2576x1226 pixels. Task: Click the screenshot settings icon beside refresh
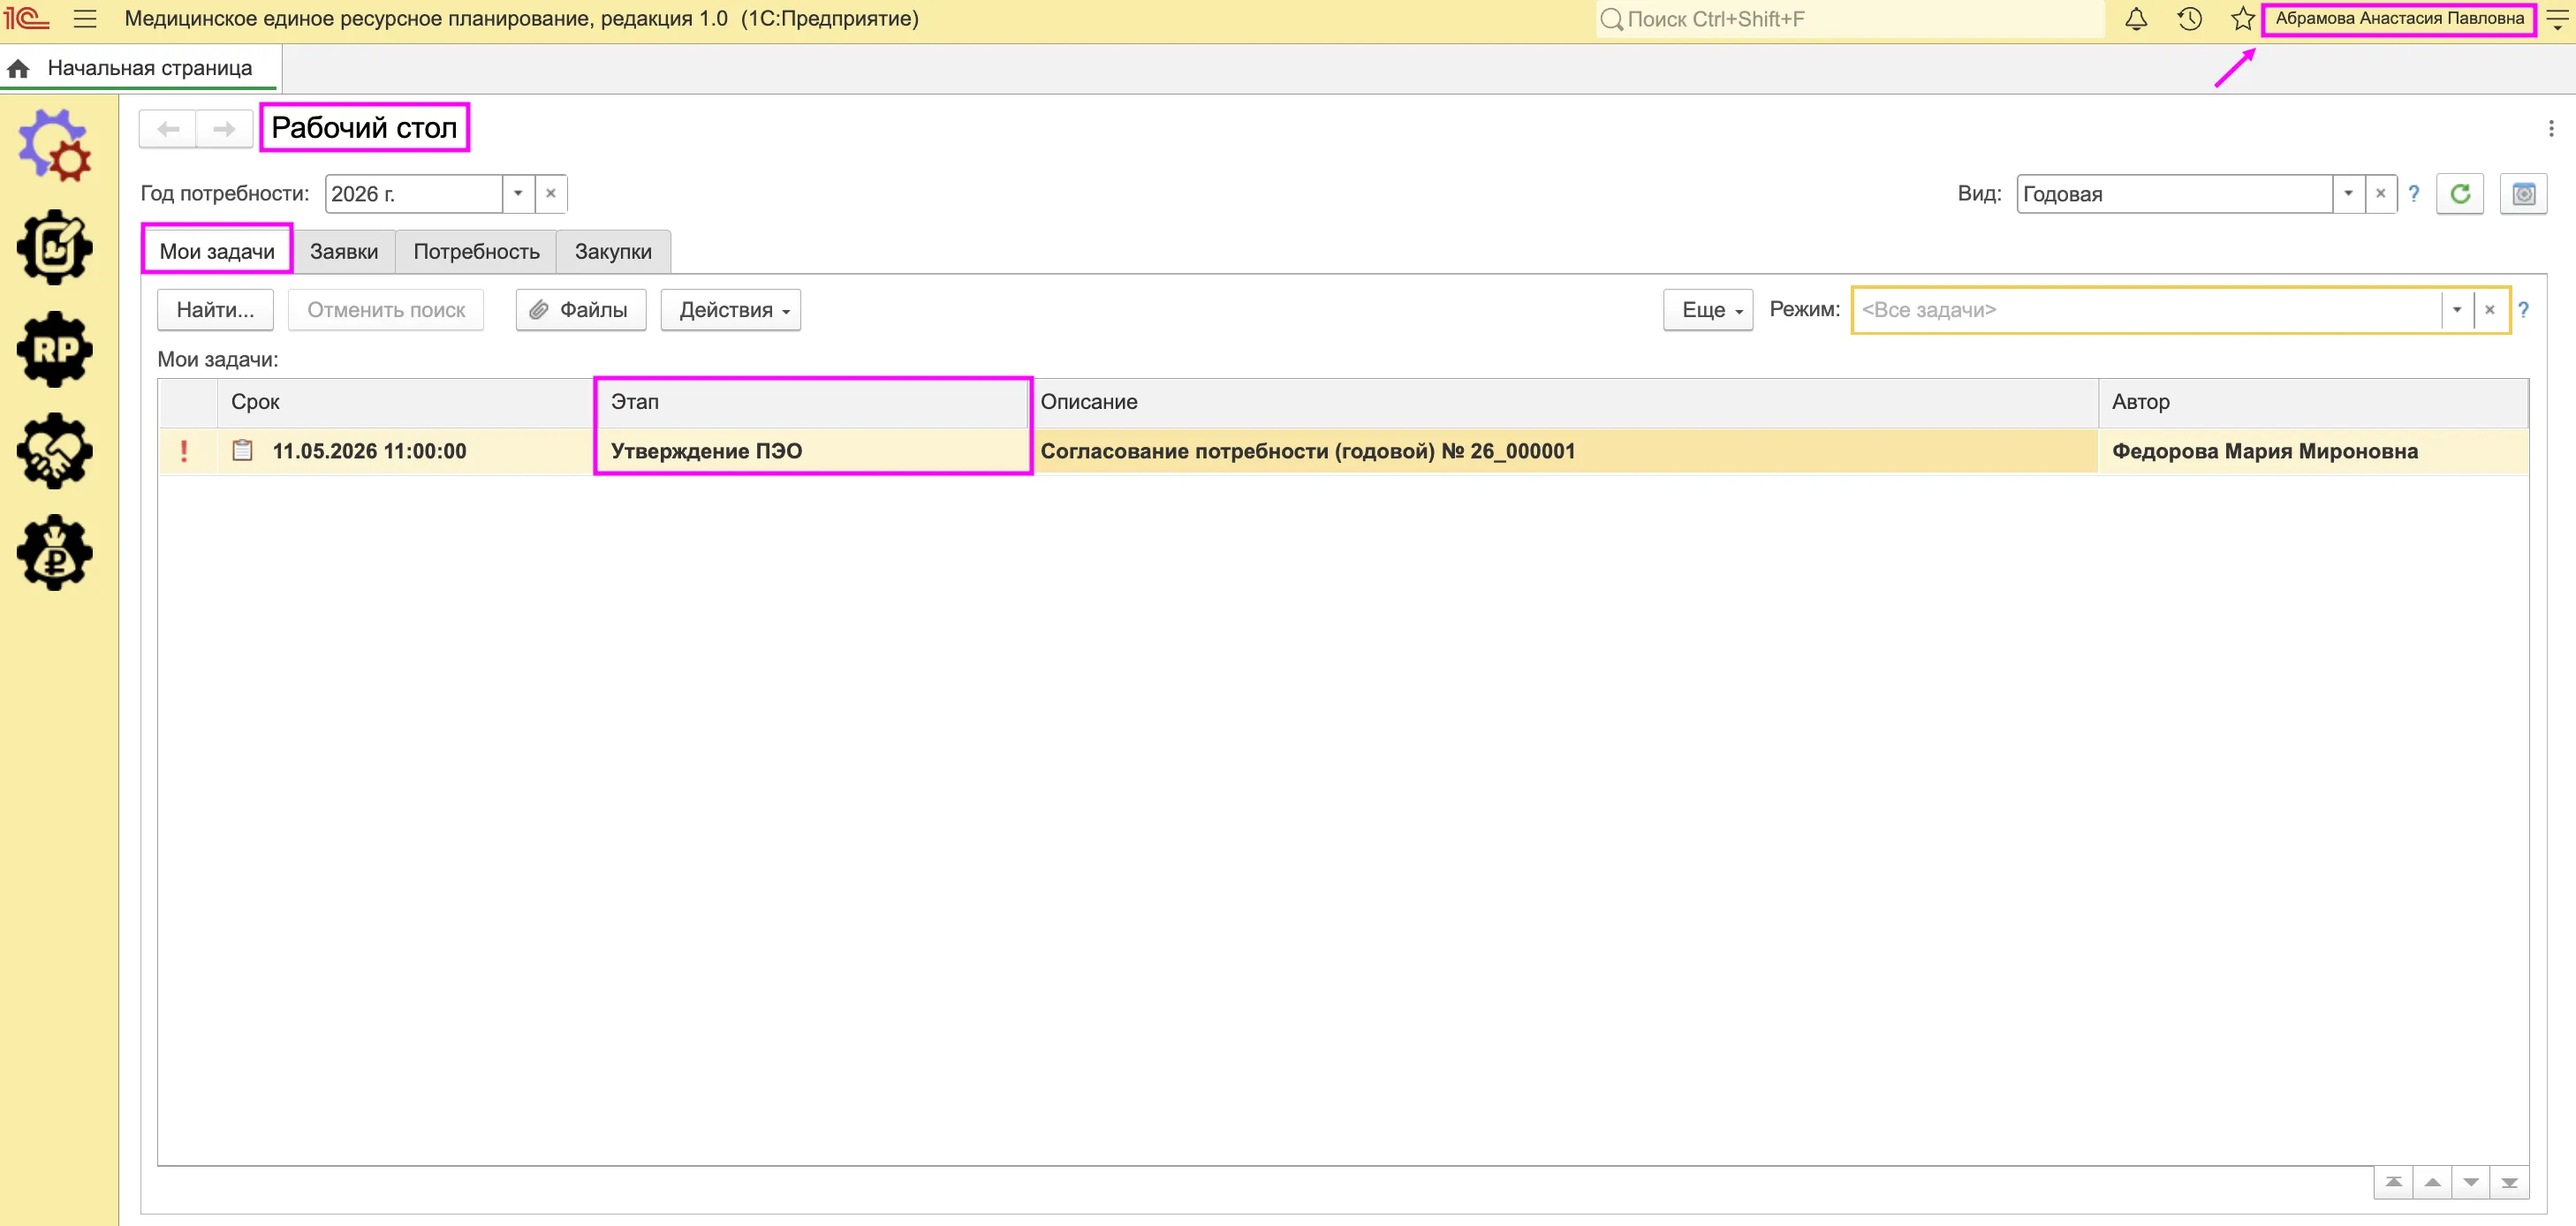[x=2523, y=194]
